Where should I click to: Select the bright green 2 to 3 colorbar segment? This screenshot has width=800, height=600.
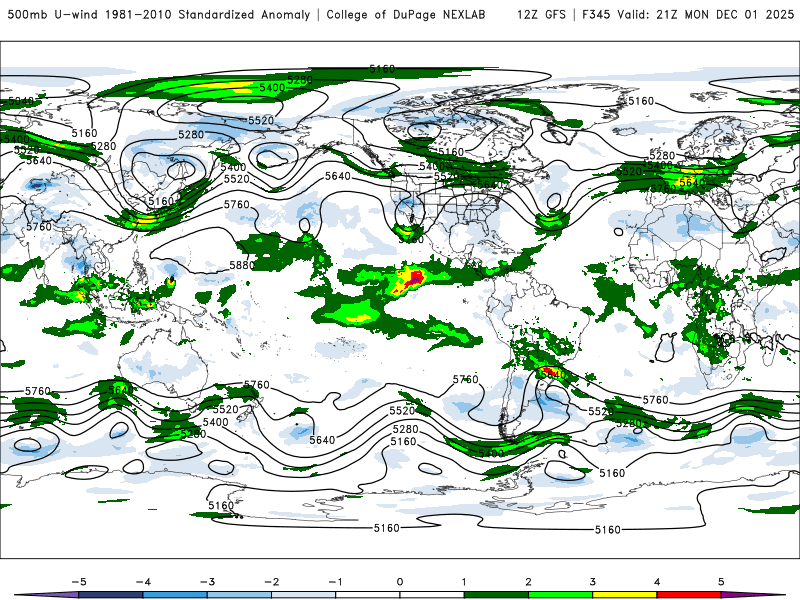point(561,595)
